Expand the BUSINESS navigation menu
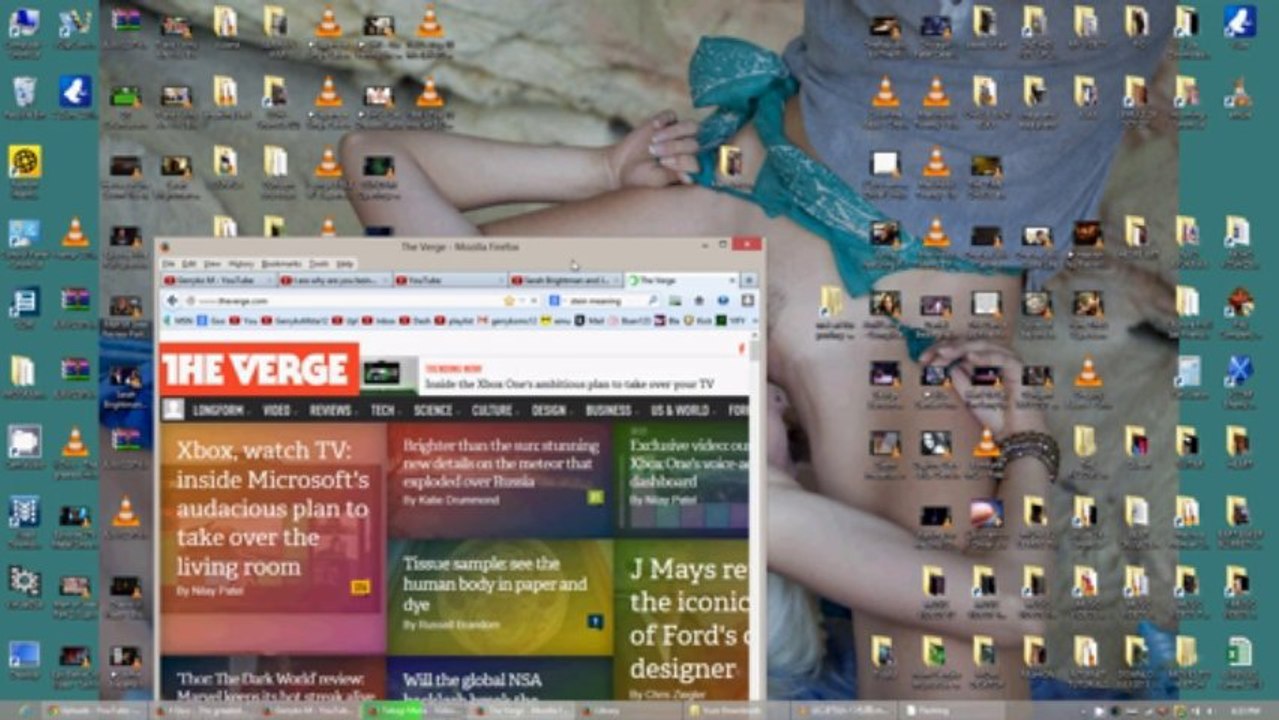The height and width of the screenshot is (720, 1279). 612,410
